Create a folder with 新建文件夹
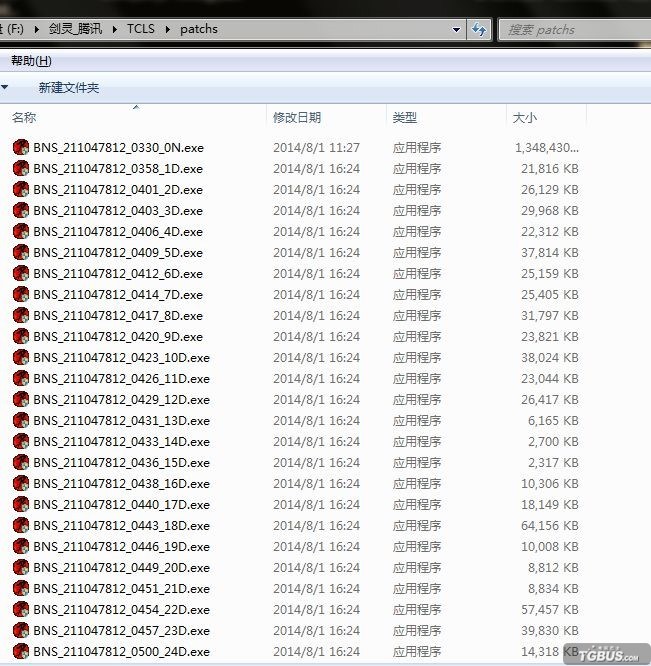The width and height of the screenshot is (651, 666). [x=69, y=87]
